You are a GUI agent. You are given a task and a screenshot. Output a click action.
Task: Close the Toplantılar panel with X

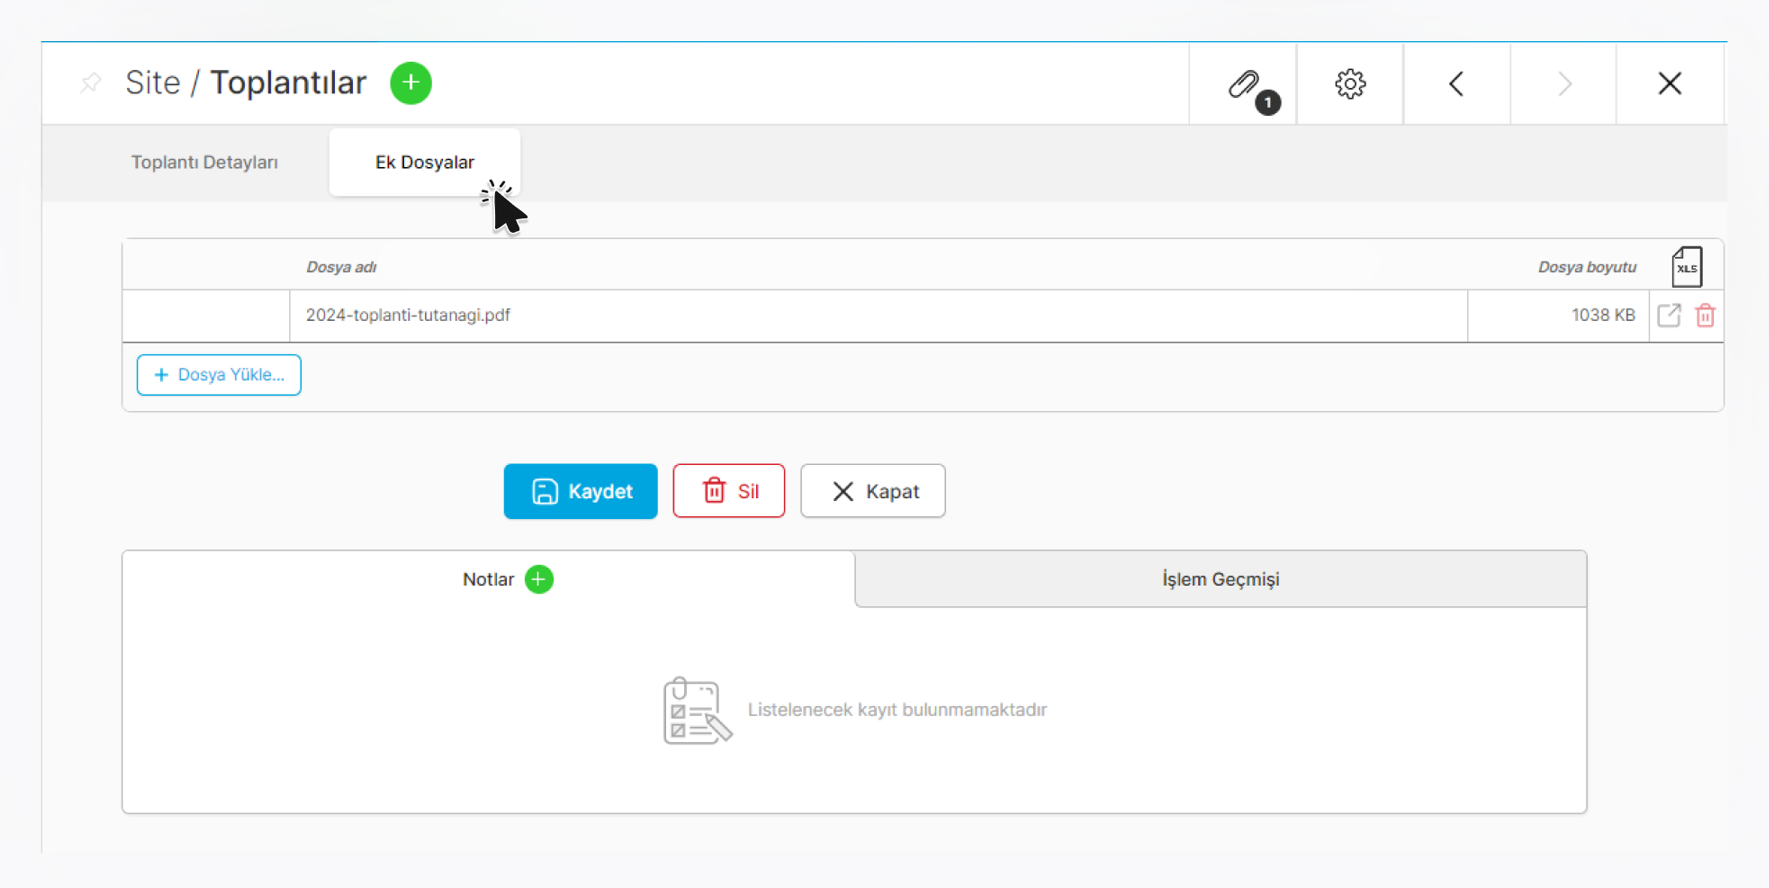click(1670, 84)
